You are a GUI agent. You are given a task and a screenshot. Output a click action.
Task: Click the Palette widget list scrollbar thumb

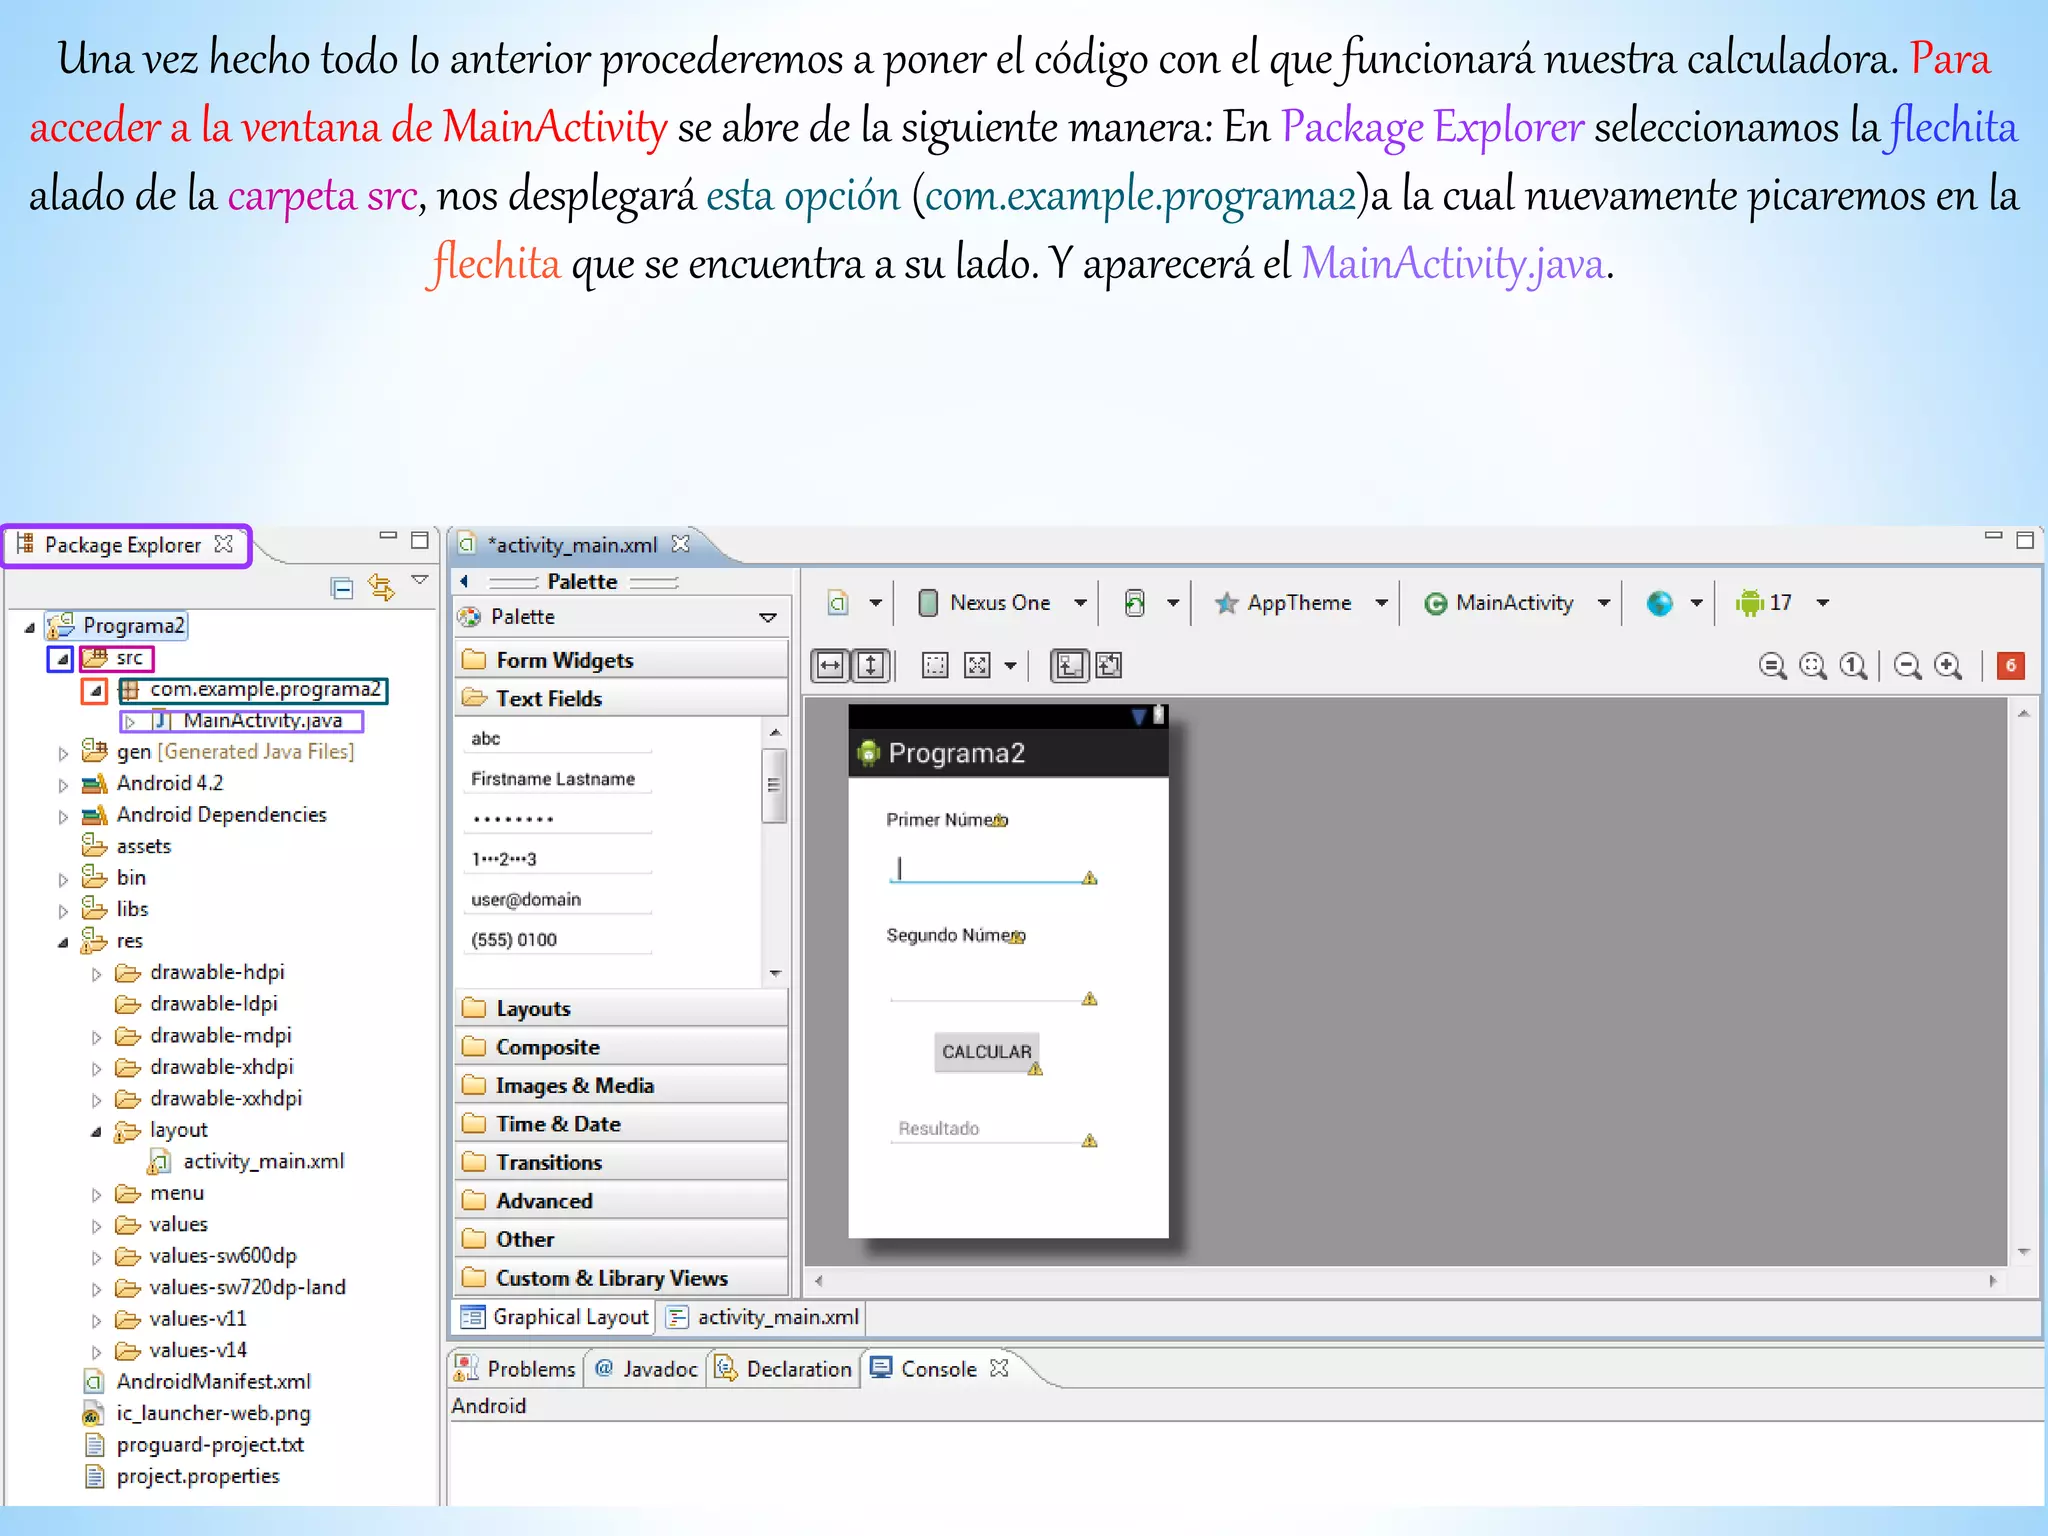(x=774, y=785)
